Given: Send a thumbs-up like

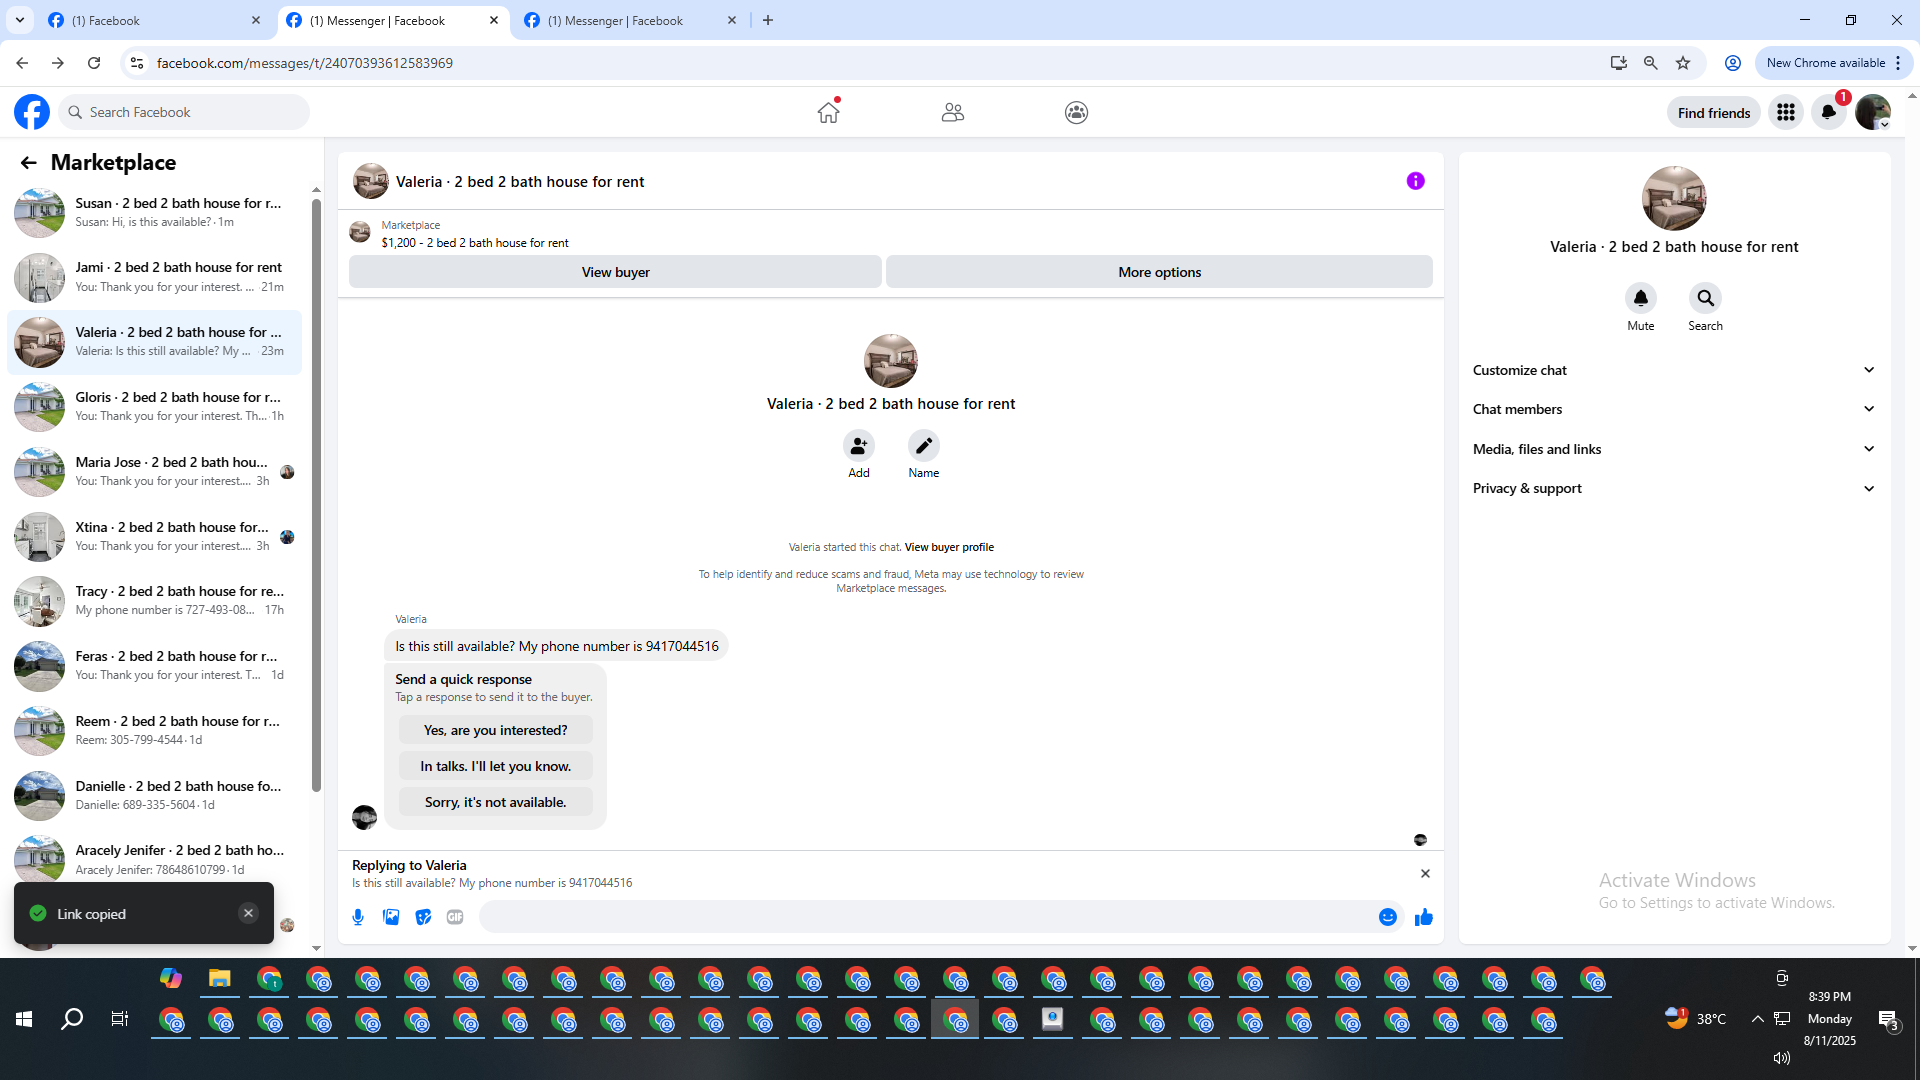Looking at the screenshot, I should 1423,917.
